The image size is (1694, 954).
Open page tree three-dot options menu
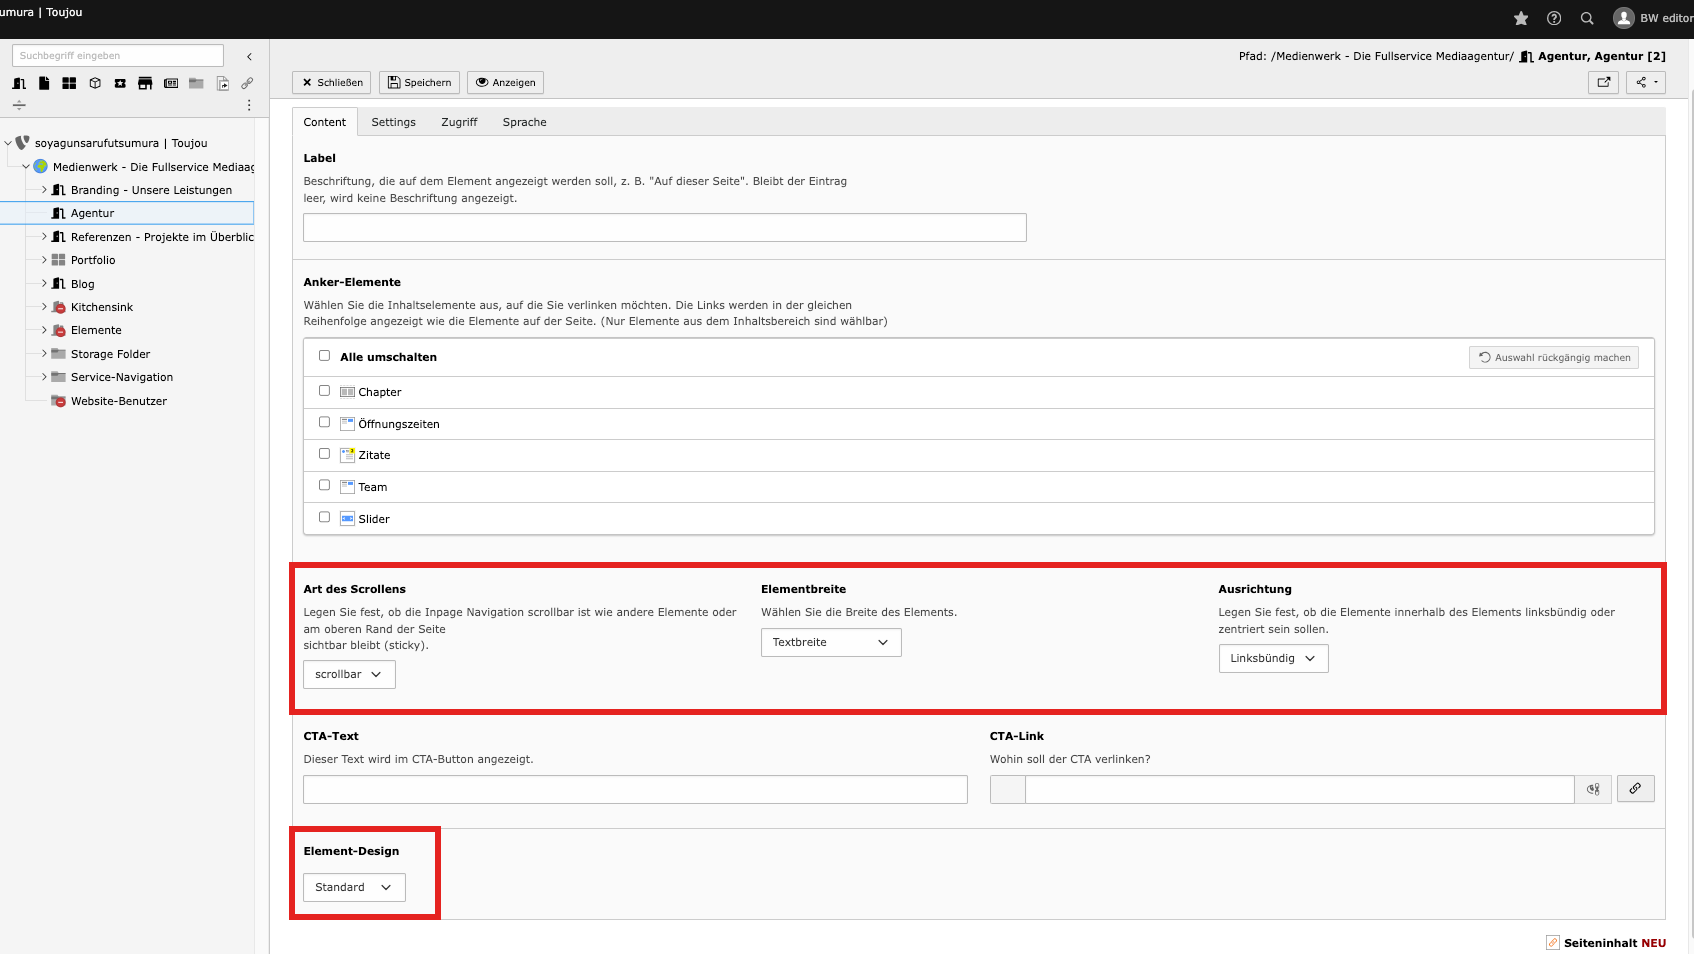[249, 105]
